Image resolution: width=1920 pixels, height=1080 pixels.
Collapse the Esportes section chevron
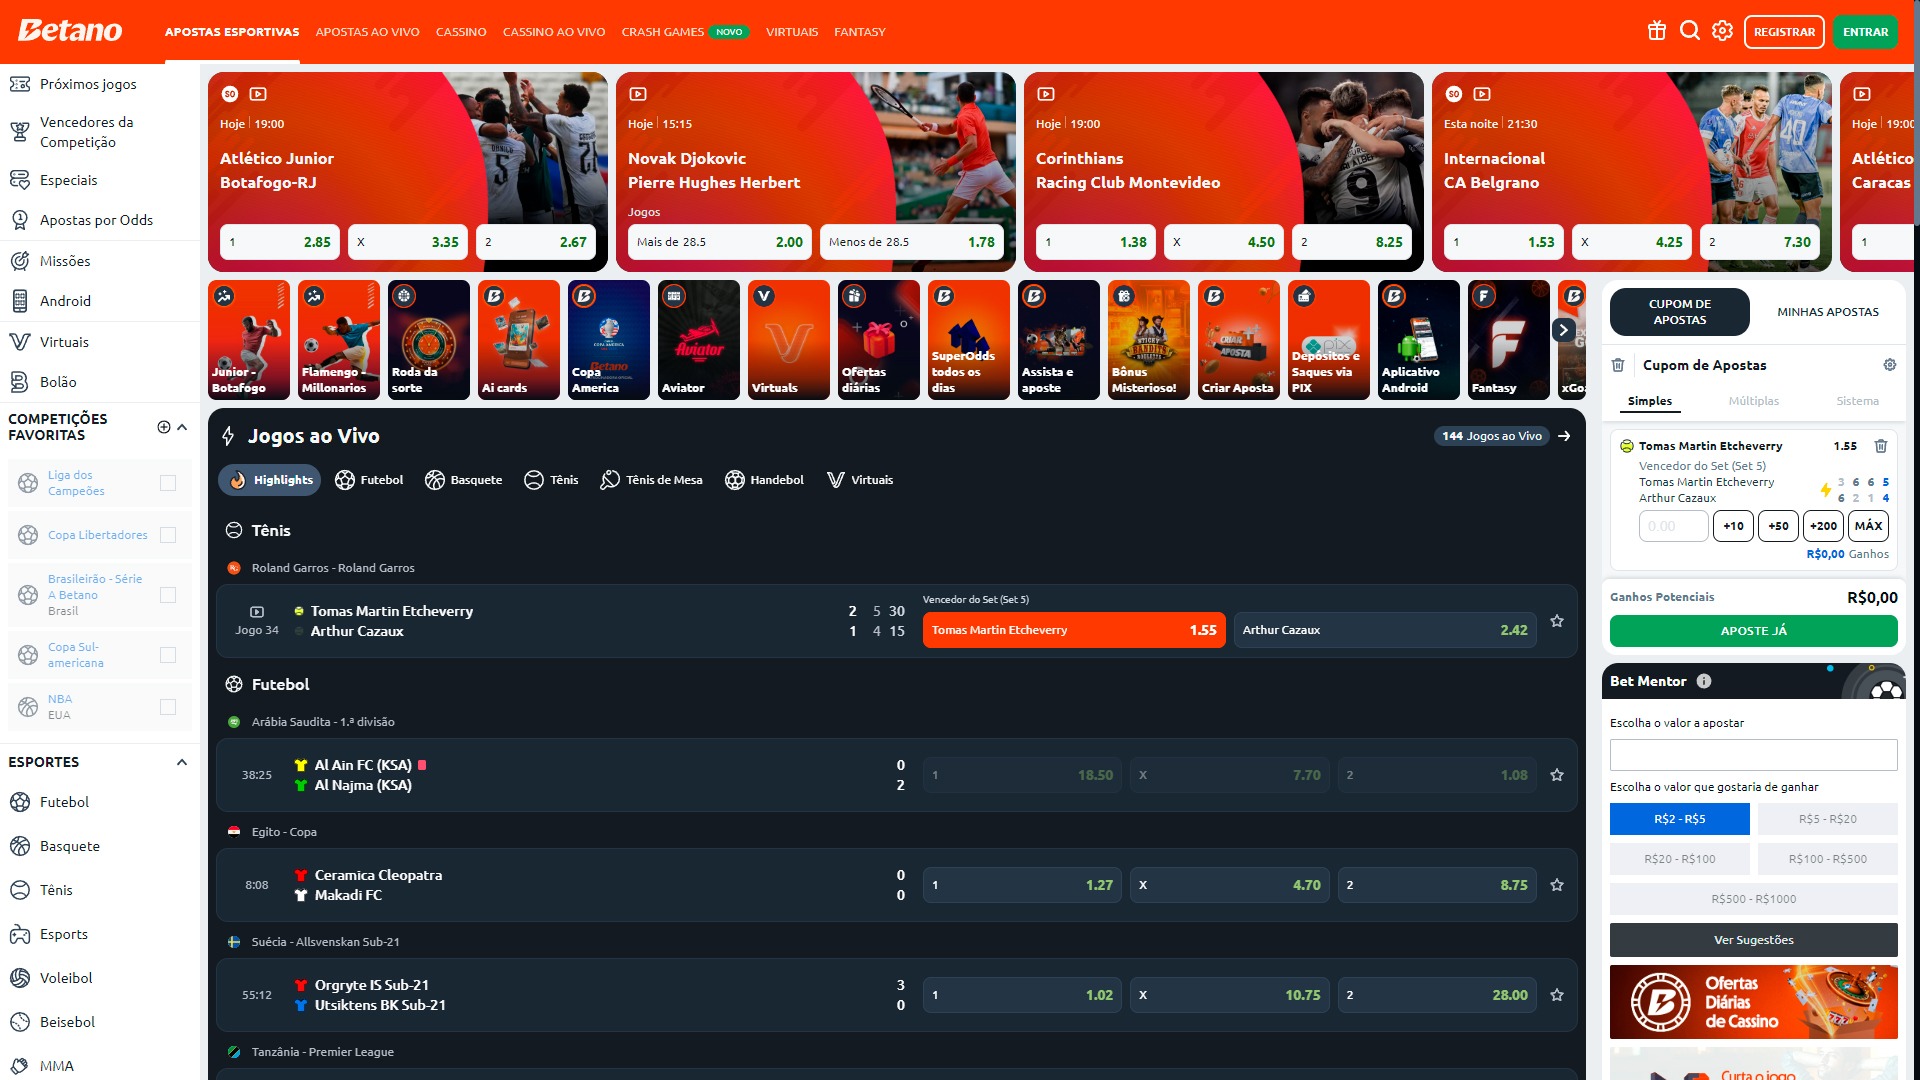(182, 762)
